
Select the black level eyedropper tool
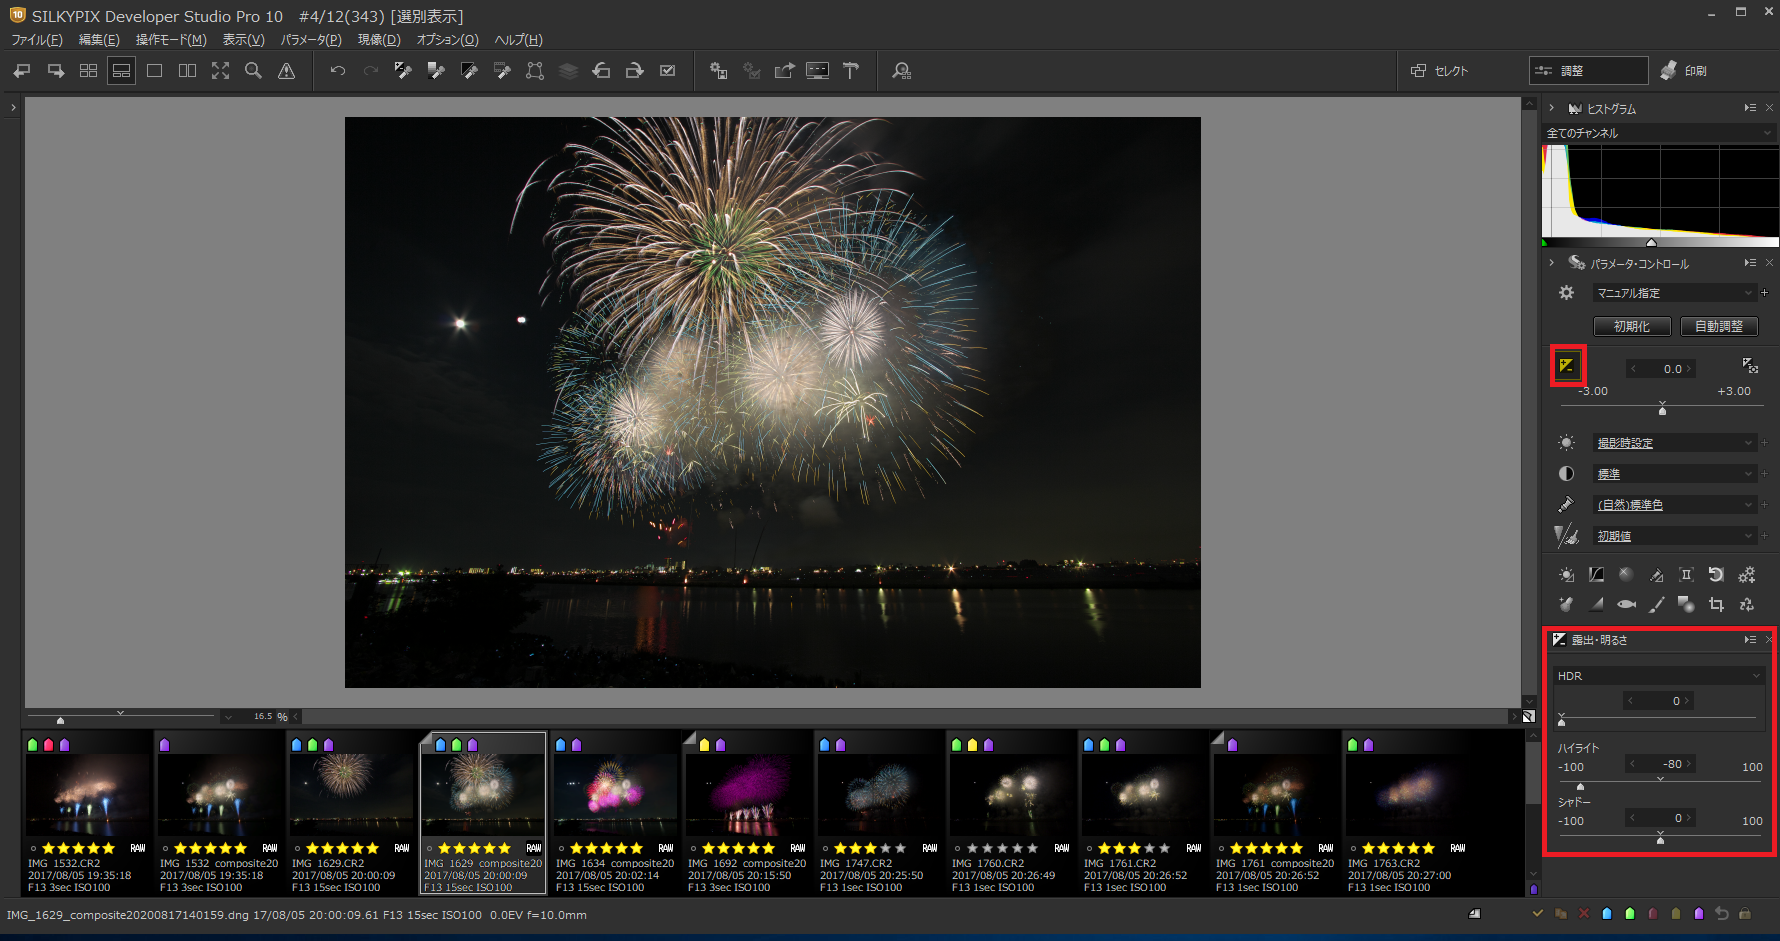click(469, 71)
